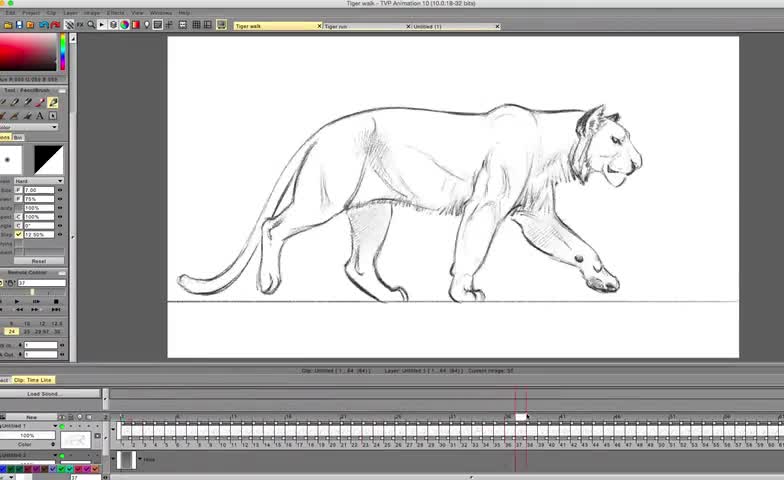Click the crosshair guideline toolbar icon
784x480 pixels.
[x=169, y=24]
